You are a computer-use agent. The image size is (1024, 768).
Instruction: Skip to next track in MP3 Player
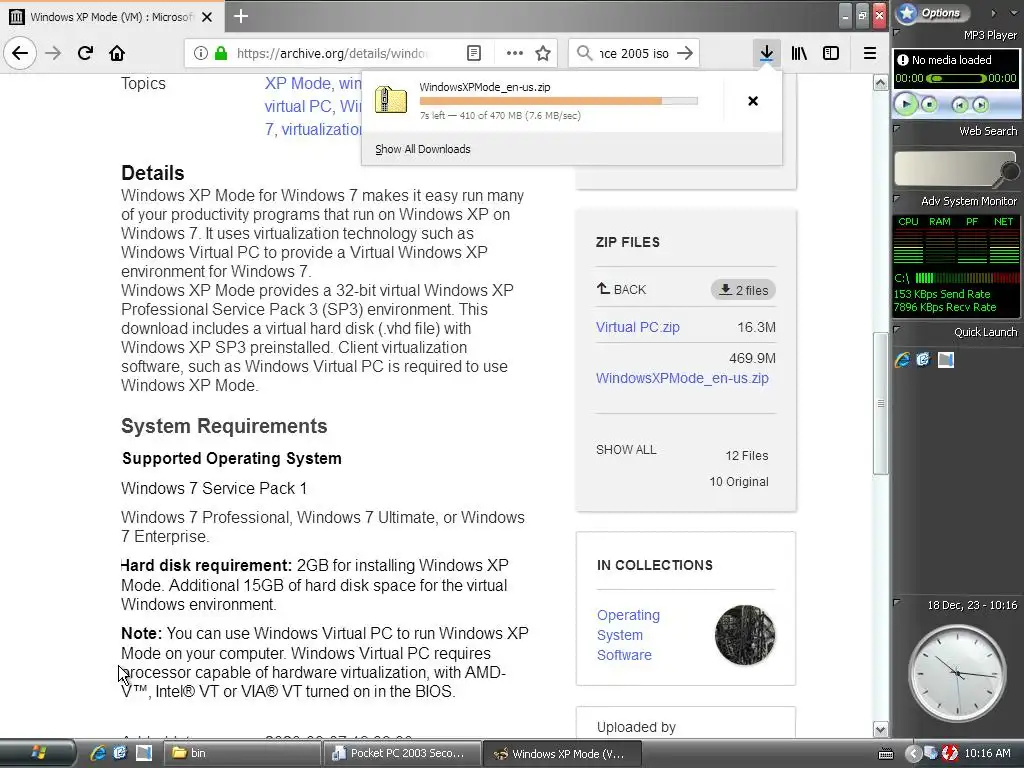pyautogui.click(x=980, y=104)
